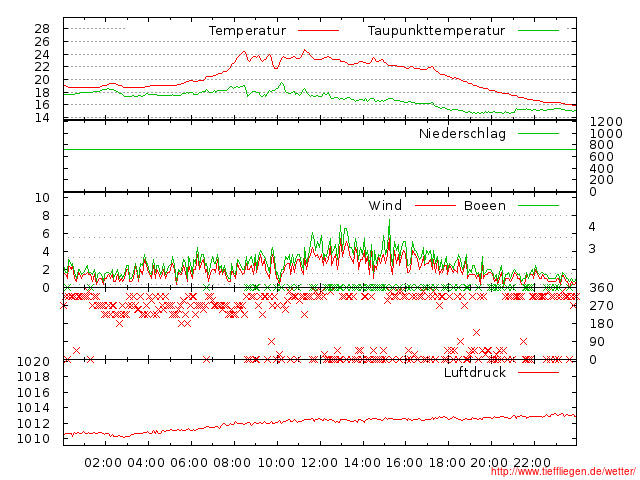Click the red line sample beside Temperatur
Viewport: 640px width, 480px height.
click(318, 31)
